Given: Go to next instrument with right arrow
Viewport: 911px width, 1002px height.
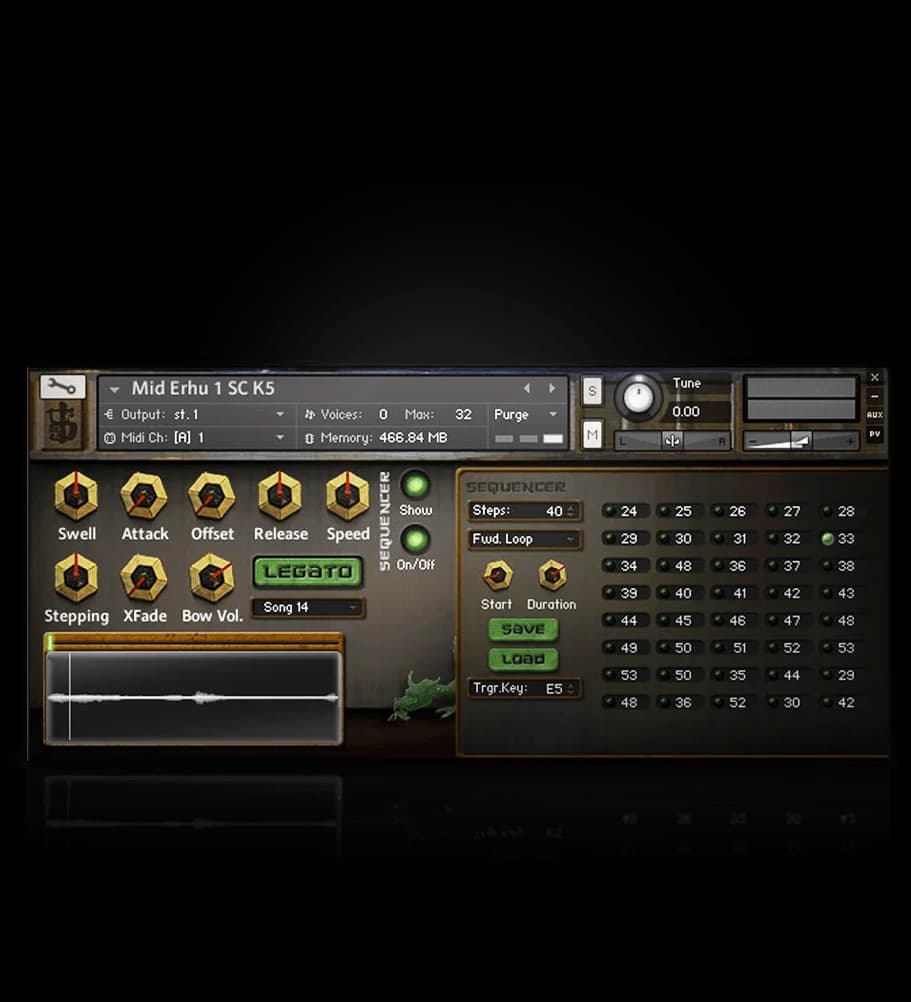Looking at the screenshot, I should (551, 388).
